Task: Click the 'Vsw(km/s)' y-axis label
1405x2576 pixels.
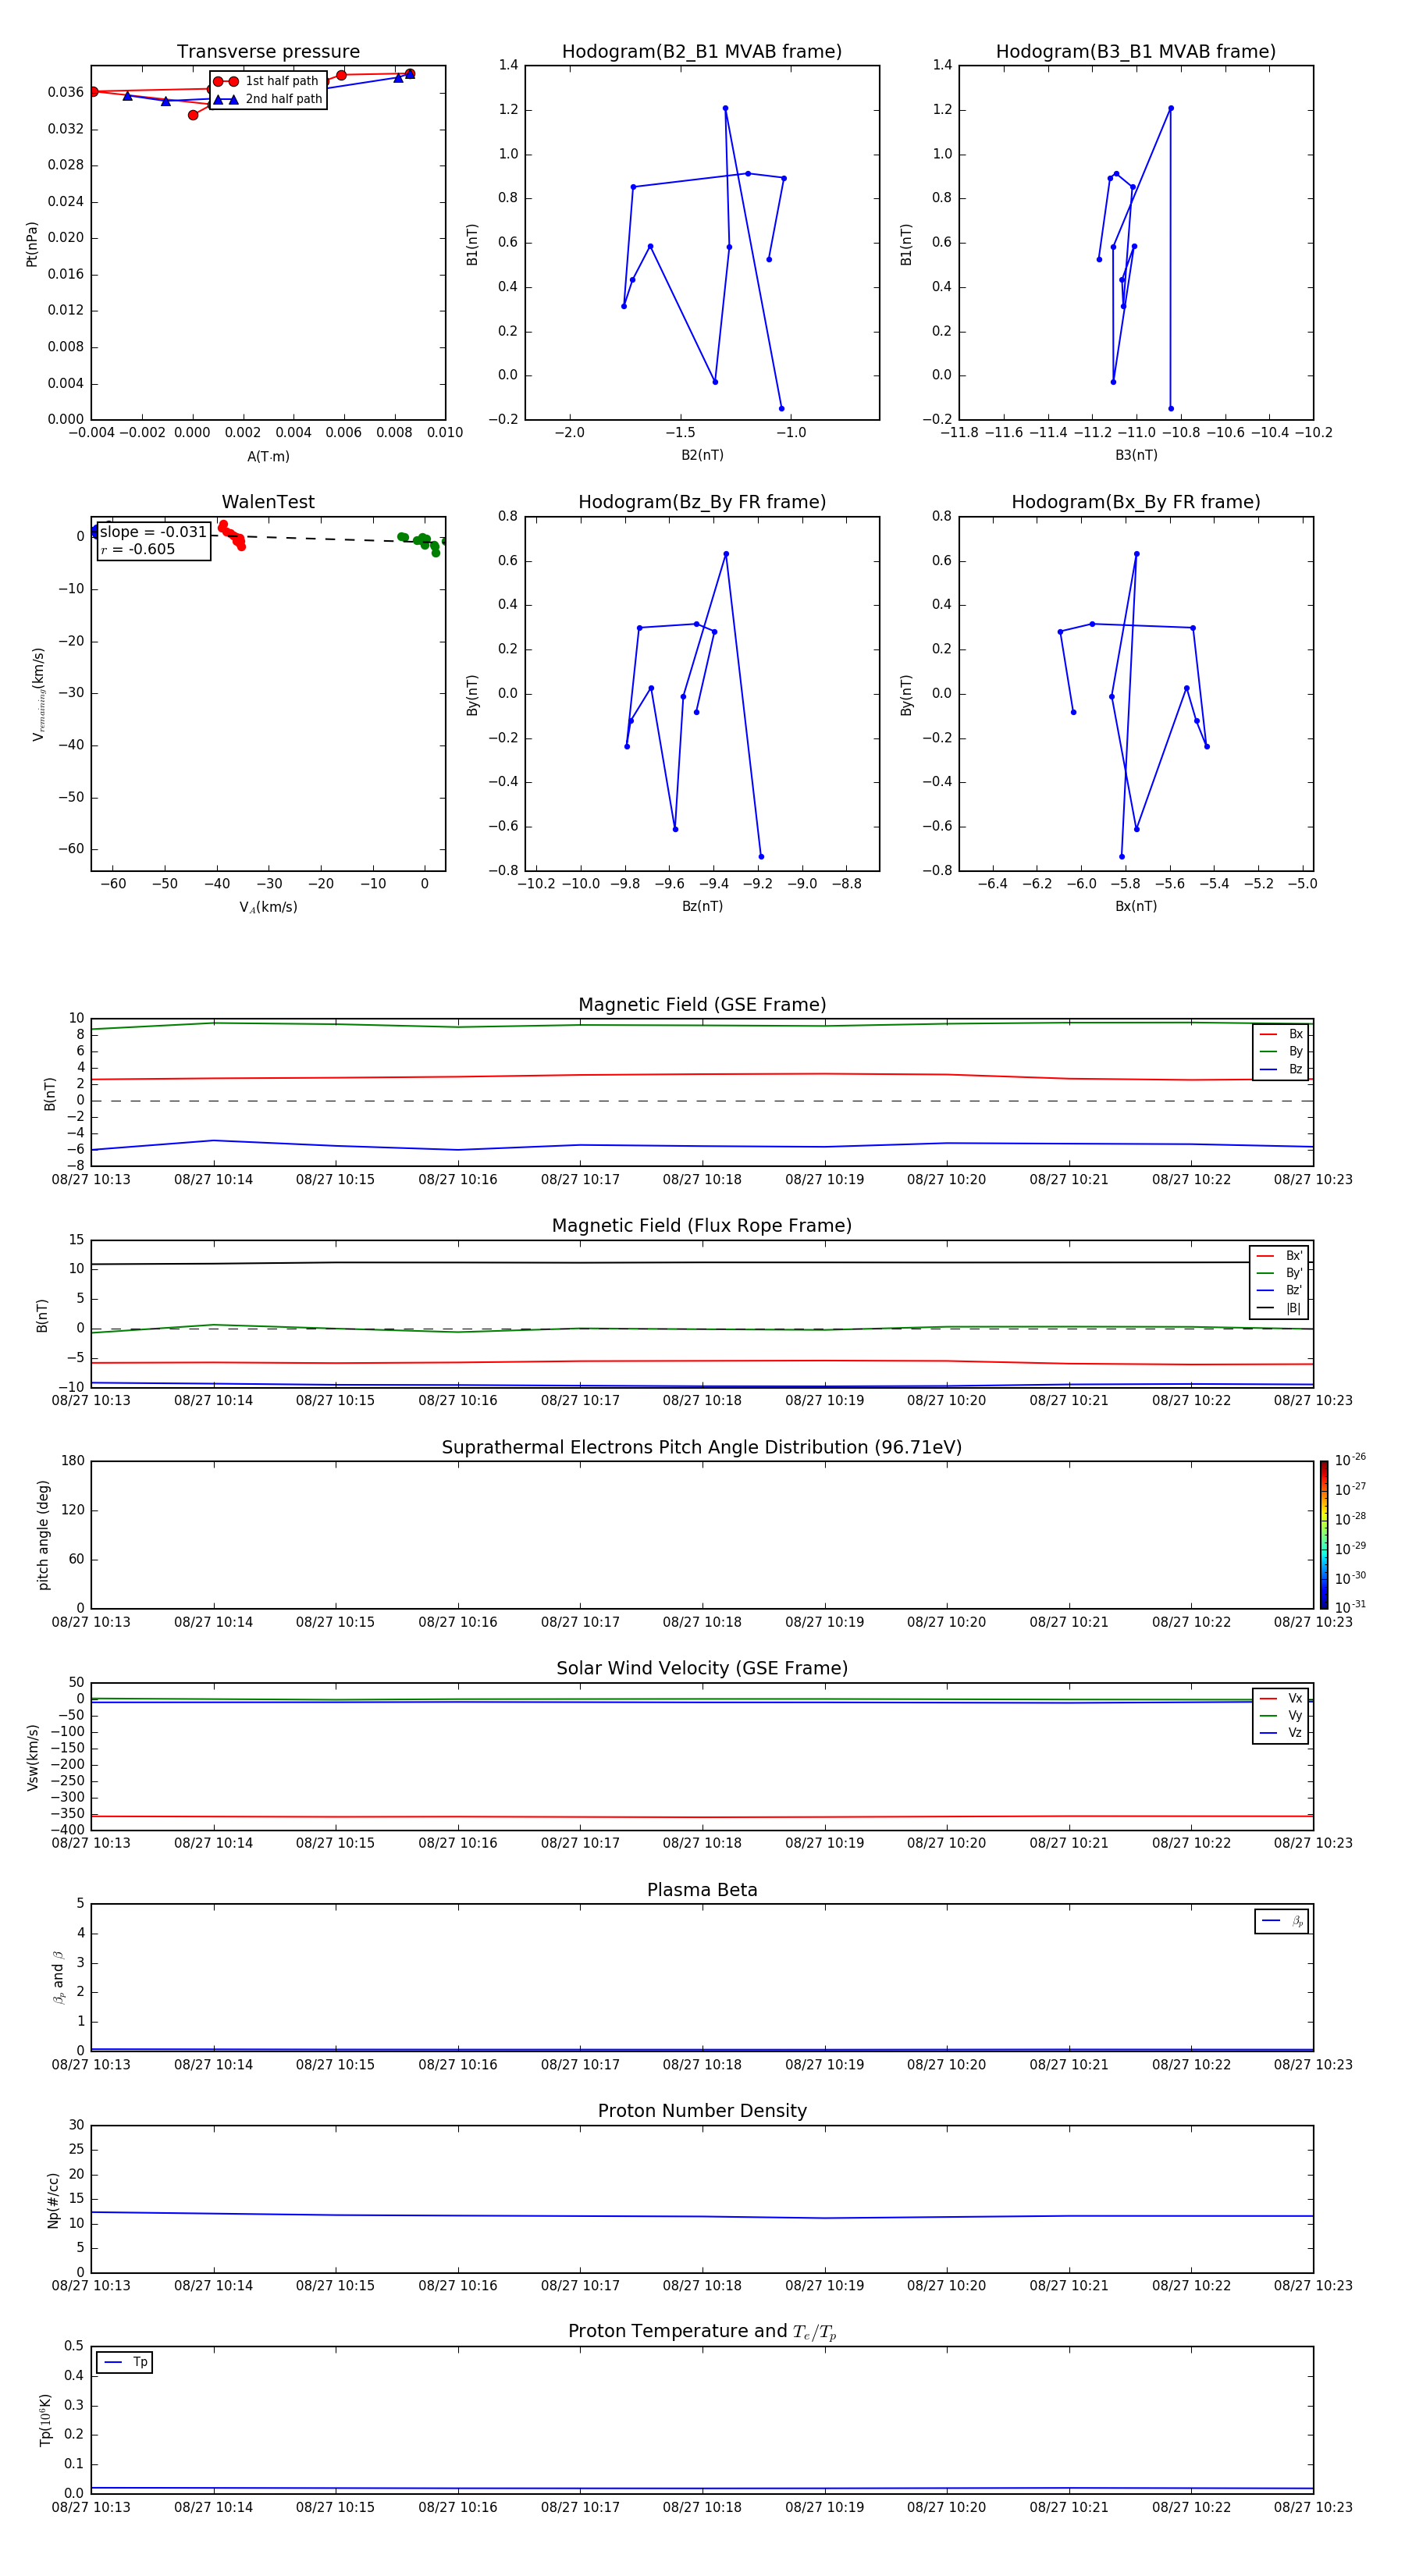Action: [33, 1757]
